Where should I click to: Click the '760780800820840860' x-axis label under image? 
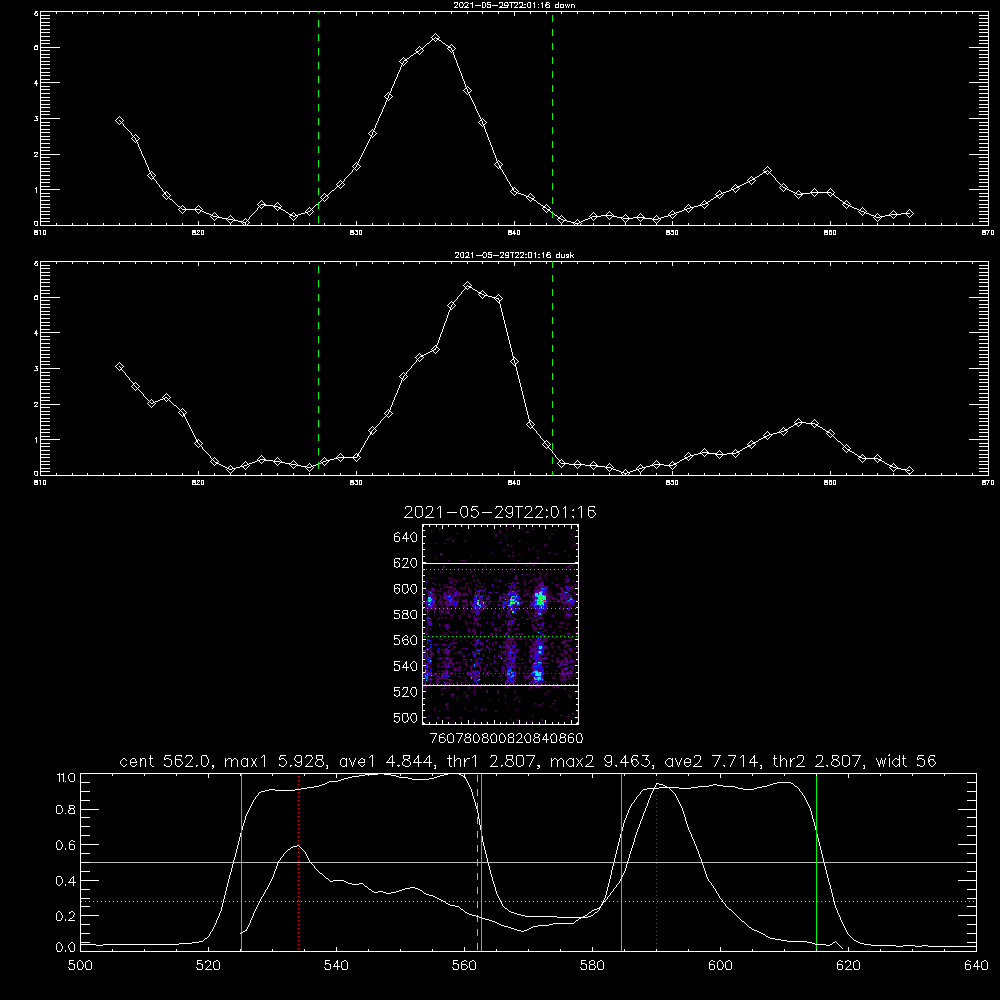tap(506, 738)
